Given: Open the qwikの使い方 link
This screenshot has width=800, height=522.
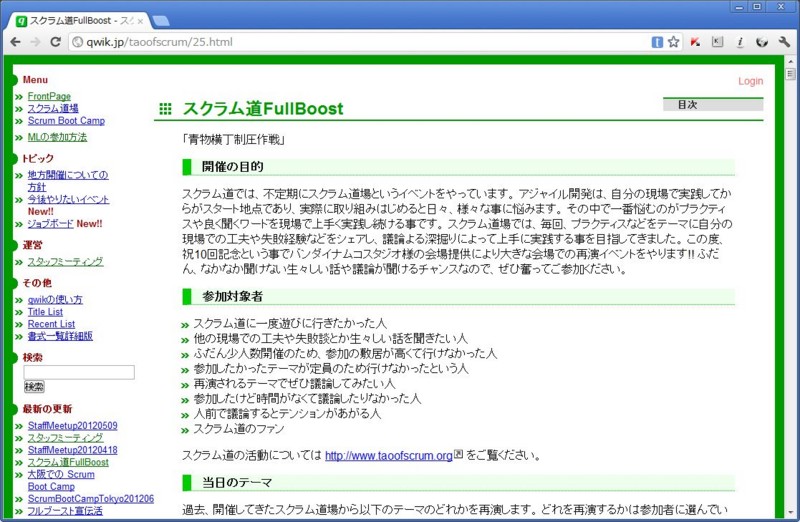Looking at the screenshot, I should 55,300.
